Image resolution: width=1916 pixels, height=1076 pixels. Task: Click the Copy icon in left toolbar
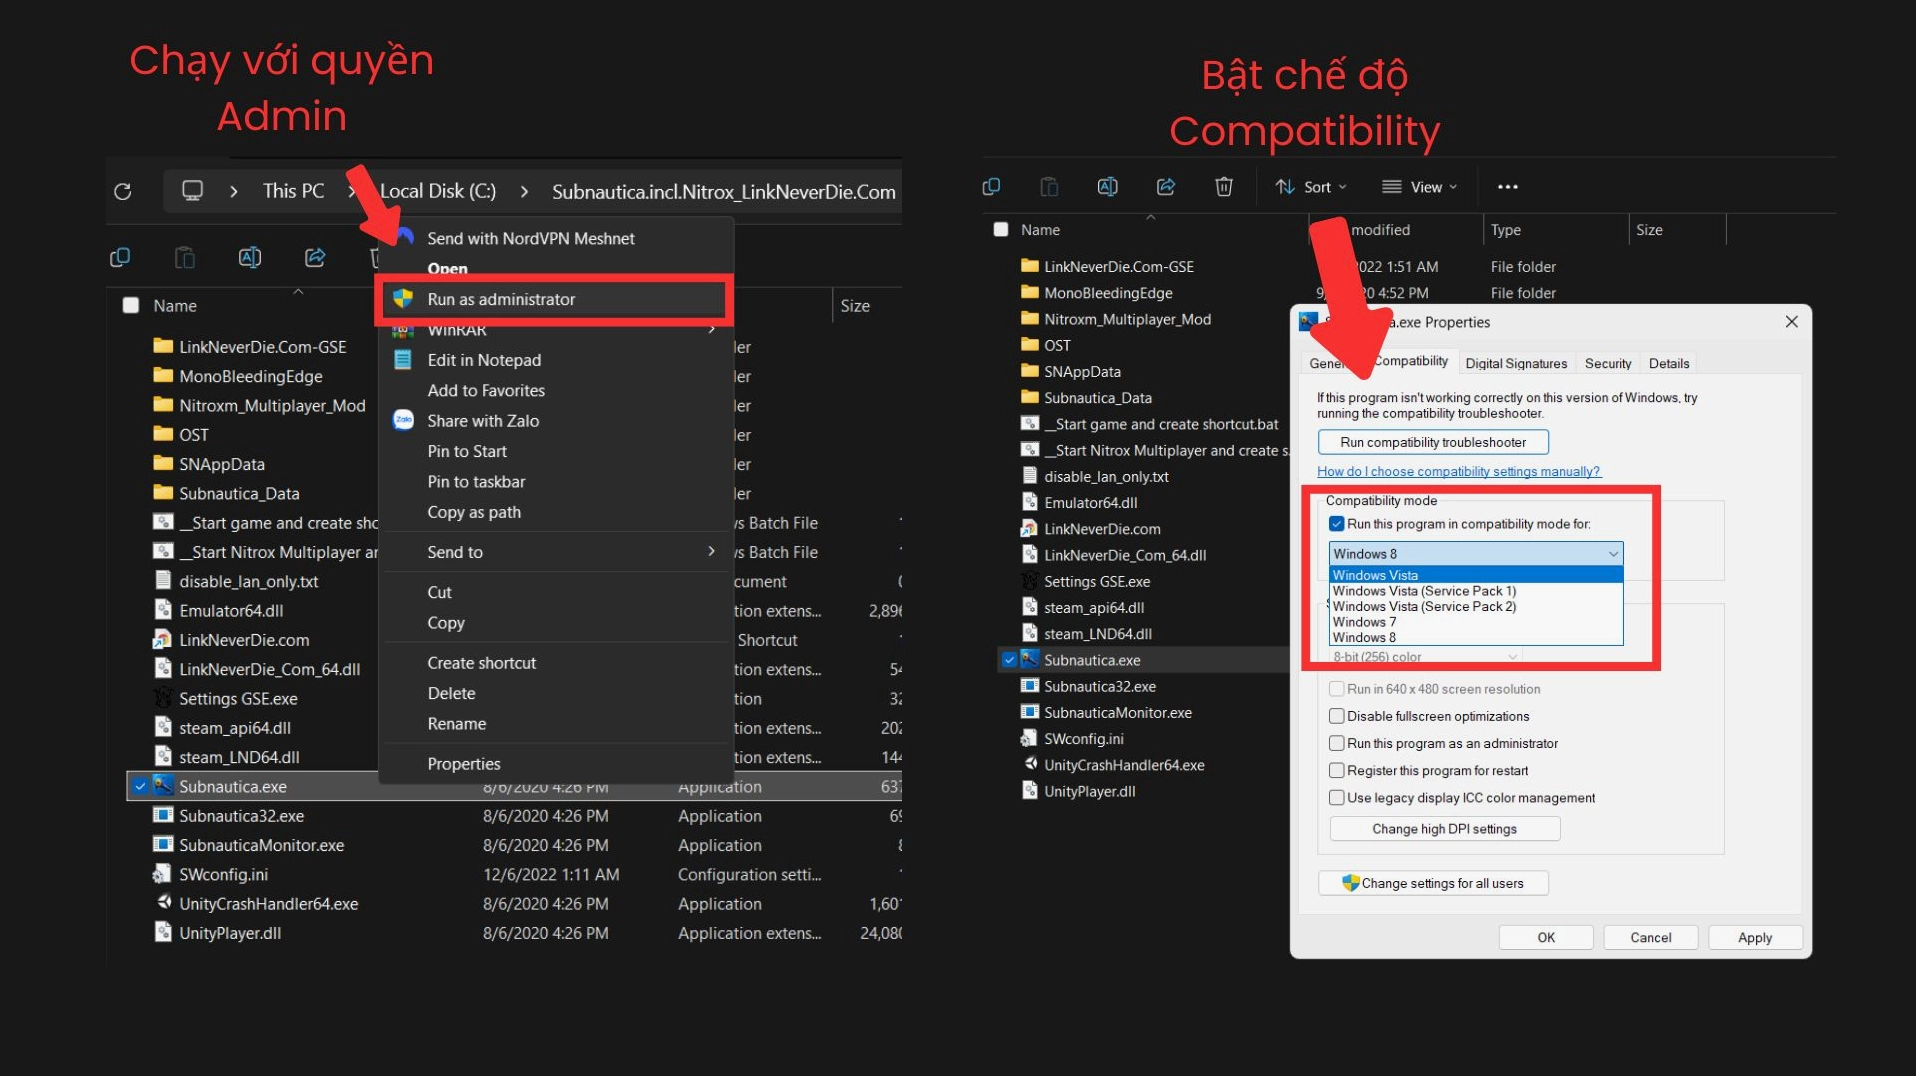(120, 258)
